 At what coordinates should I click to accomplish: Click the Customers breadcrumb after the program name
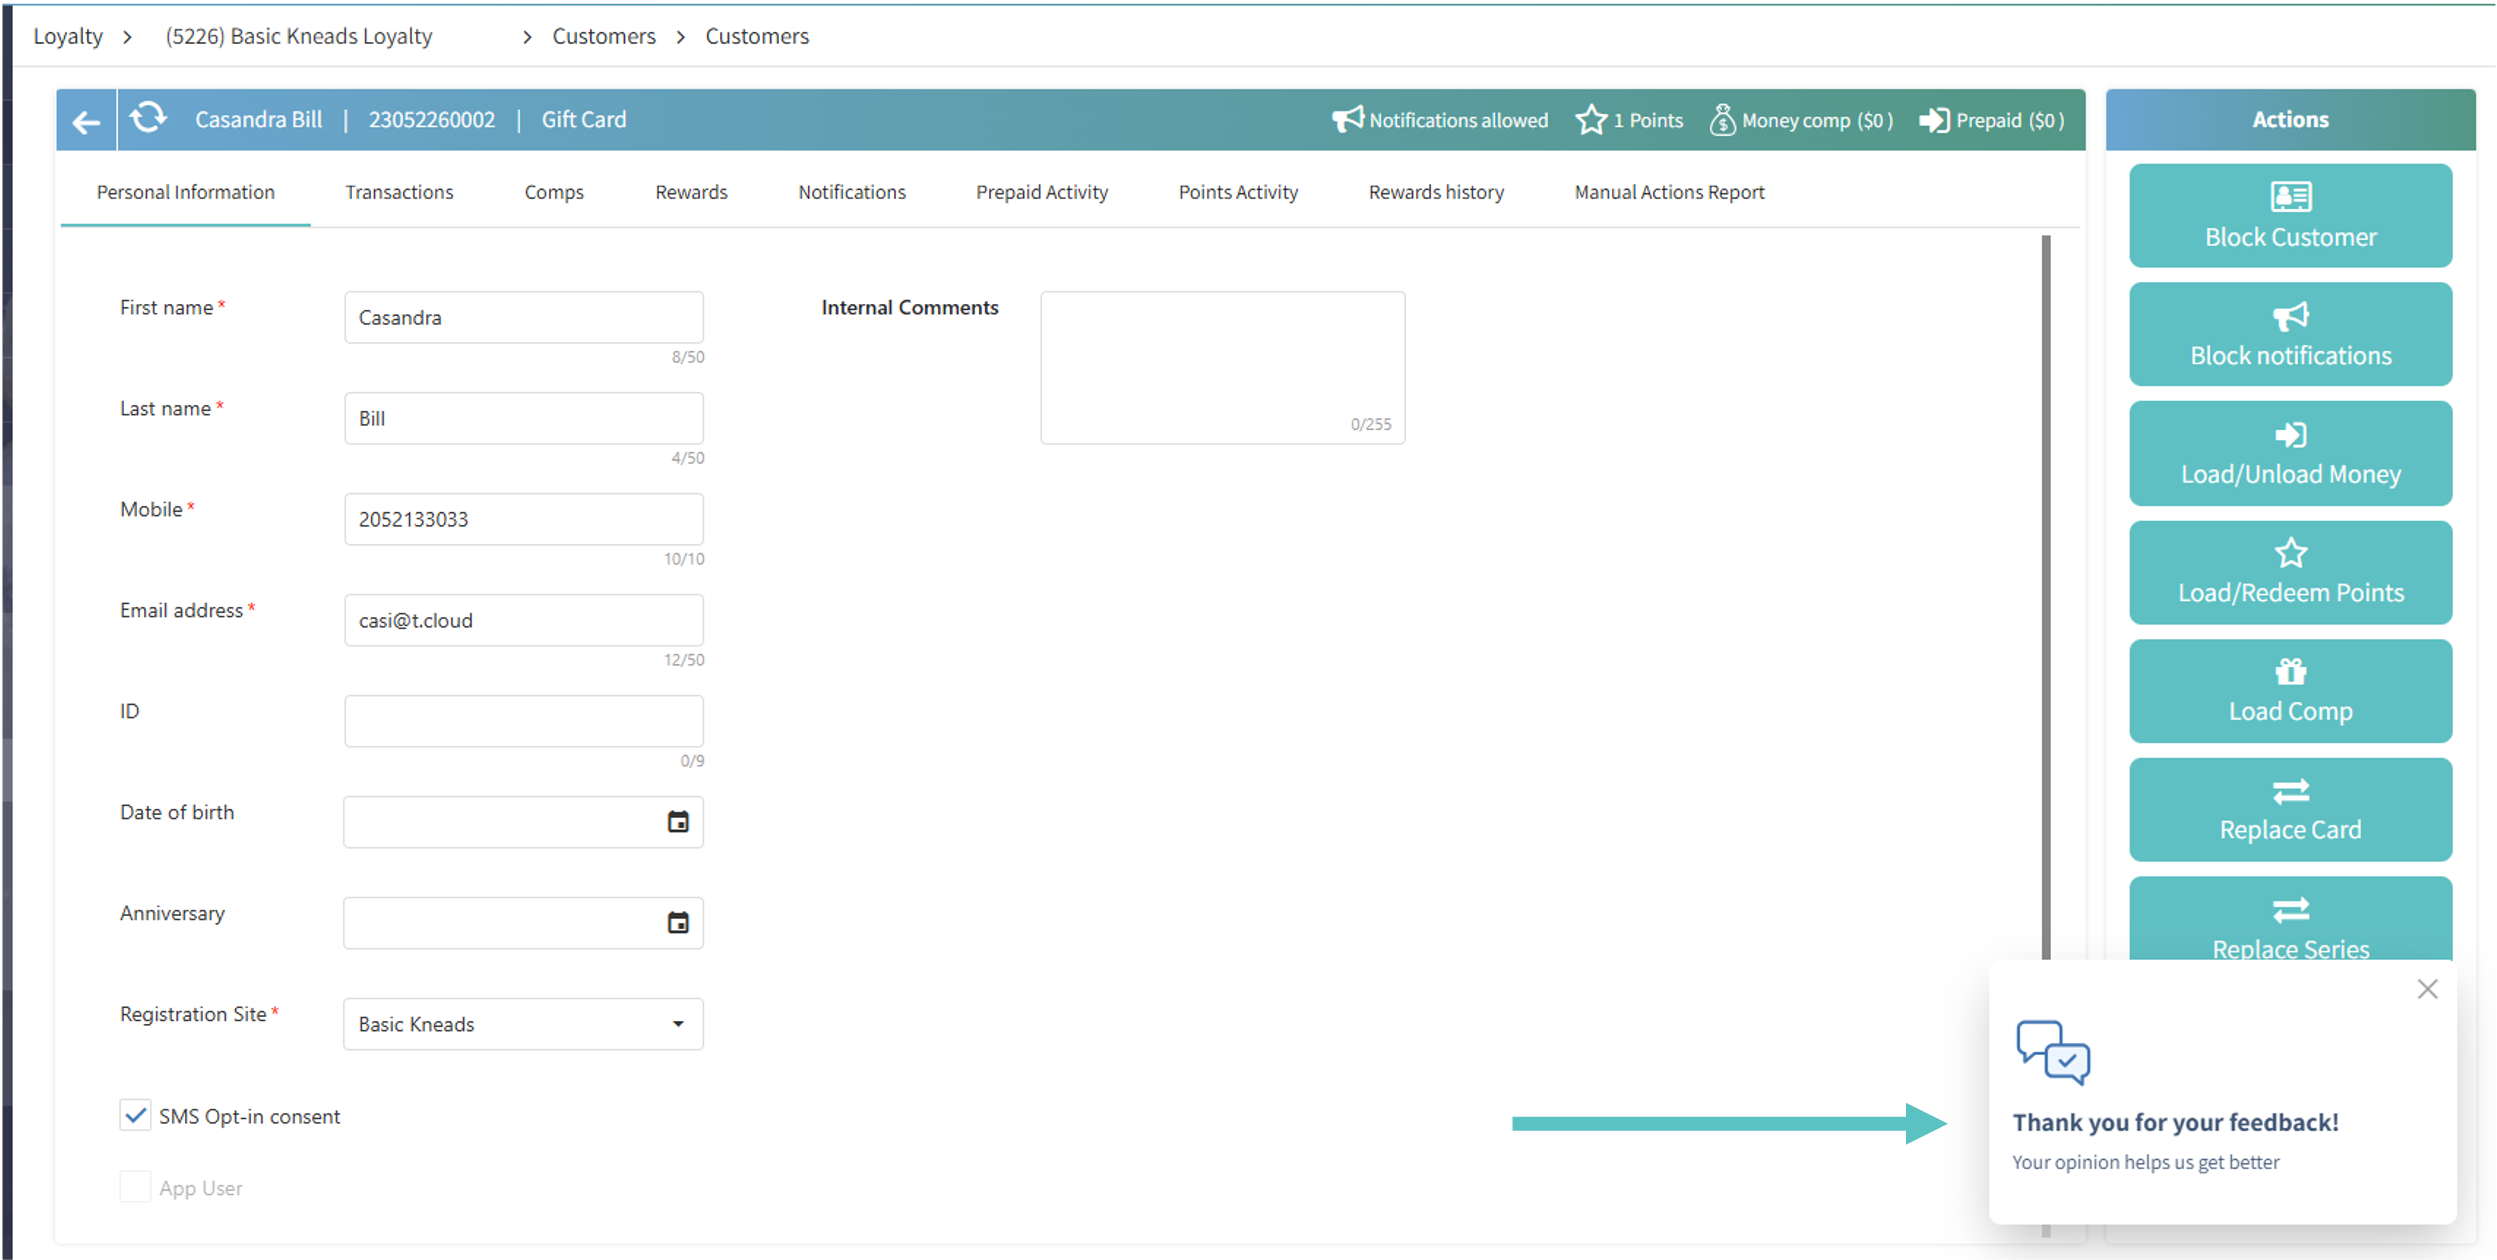[603, 37]
